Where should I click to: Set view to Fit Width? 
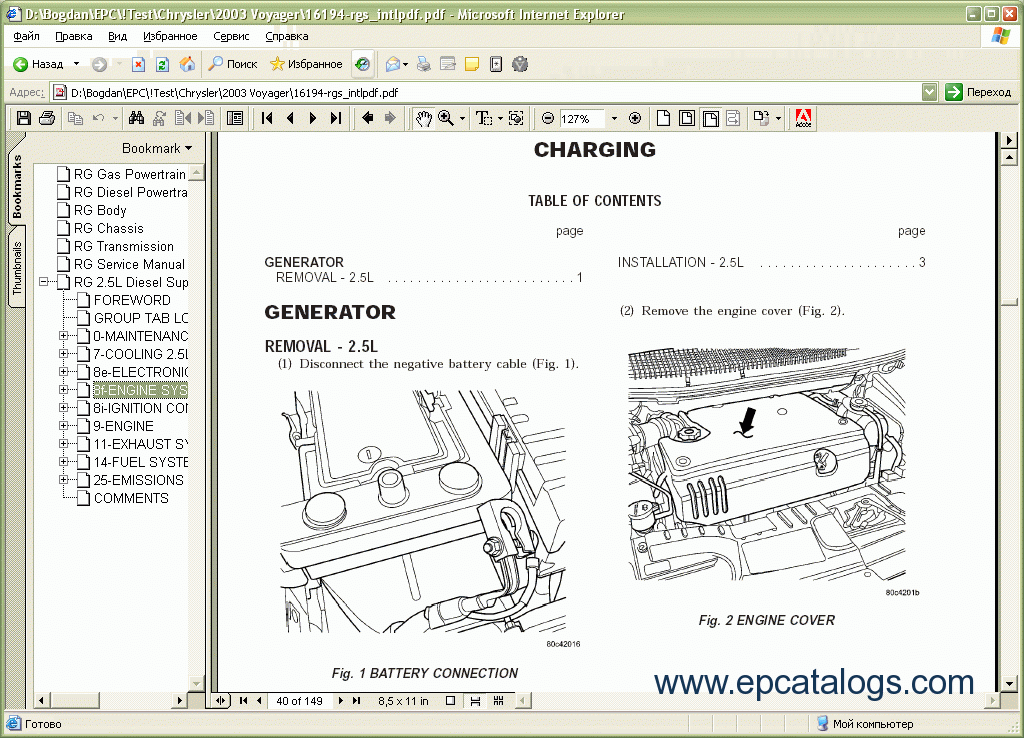point(711,118)
